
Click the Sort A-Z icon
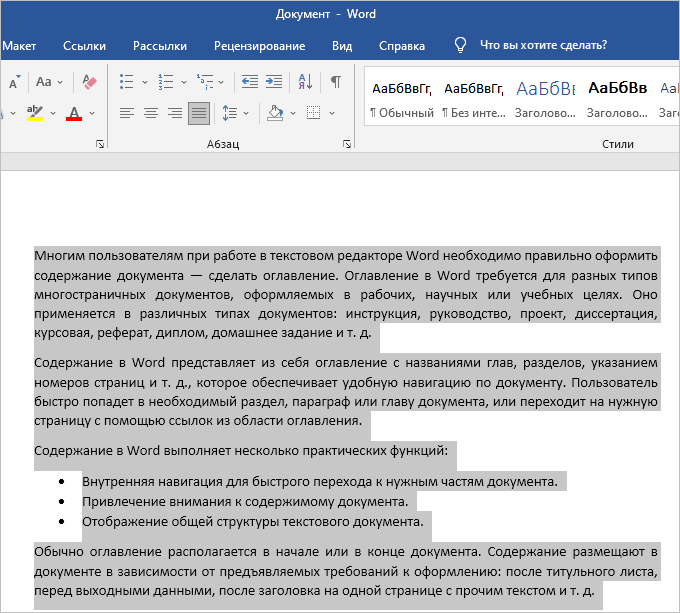click(305, 82)
